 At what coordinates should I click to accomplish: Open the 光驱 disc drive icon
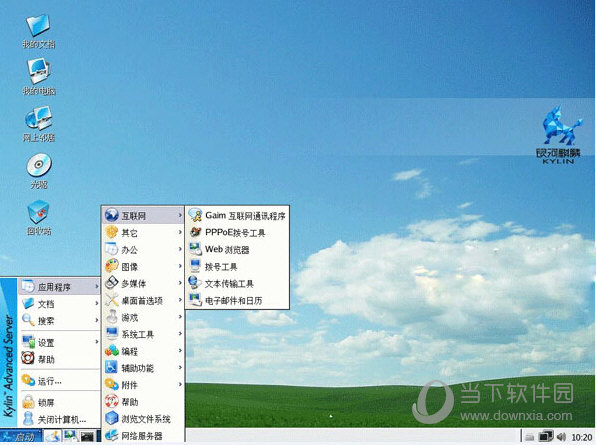click(x=39, y=171)
